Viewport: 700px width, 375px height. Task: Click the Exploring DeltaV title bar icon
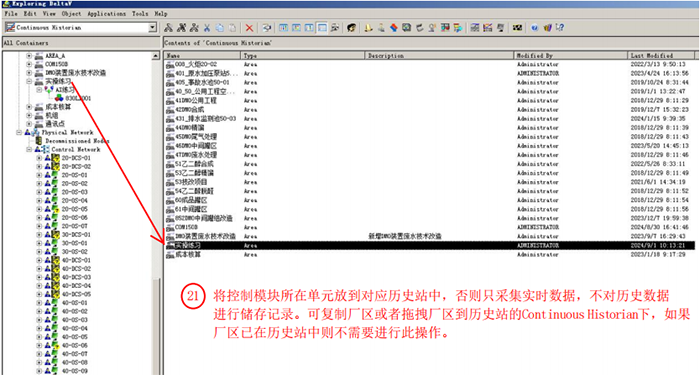pos(5,4)
